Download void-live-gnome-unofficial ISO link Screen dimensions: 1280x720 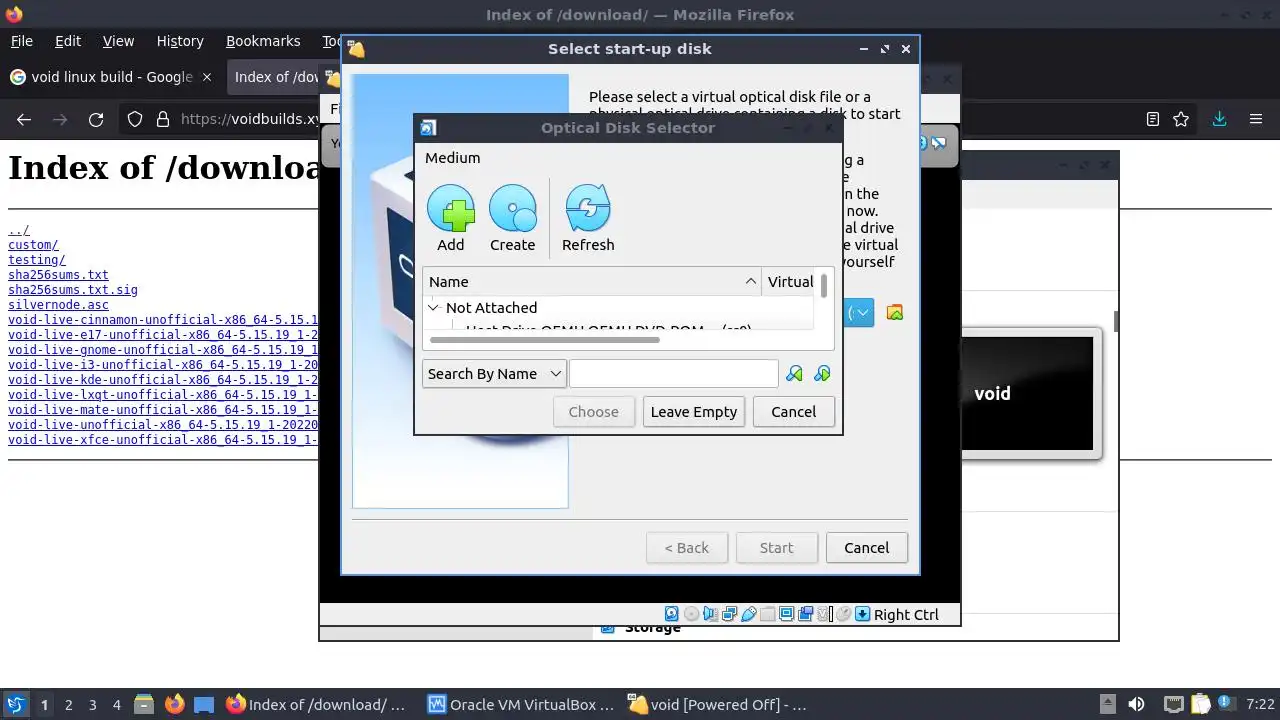pos(163,350)
